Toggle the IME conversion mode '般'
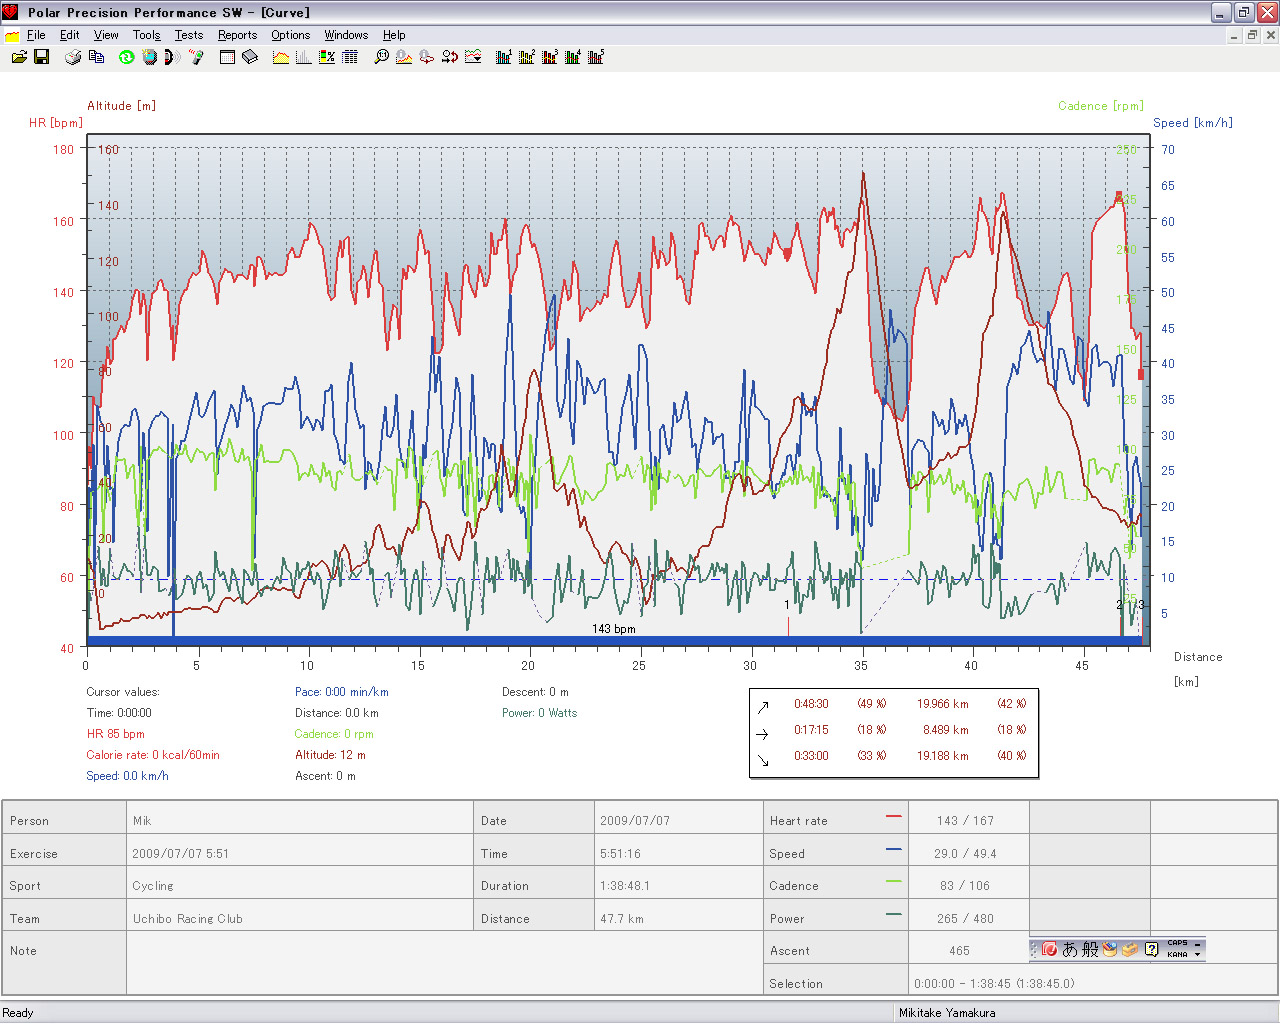This screenshot has height=1024, width=1280. pos(1089,949)
